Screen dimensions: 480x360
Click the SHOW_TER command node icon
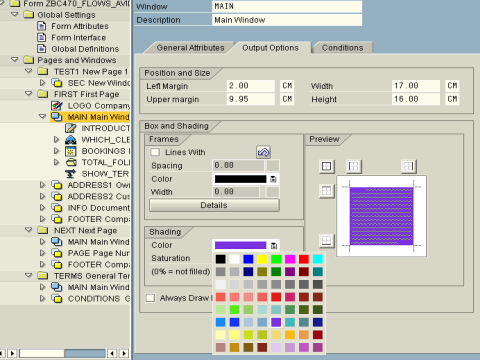[70, 174]
